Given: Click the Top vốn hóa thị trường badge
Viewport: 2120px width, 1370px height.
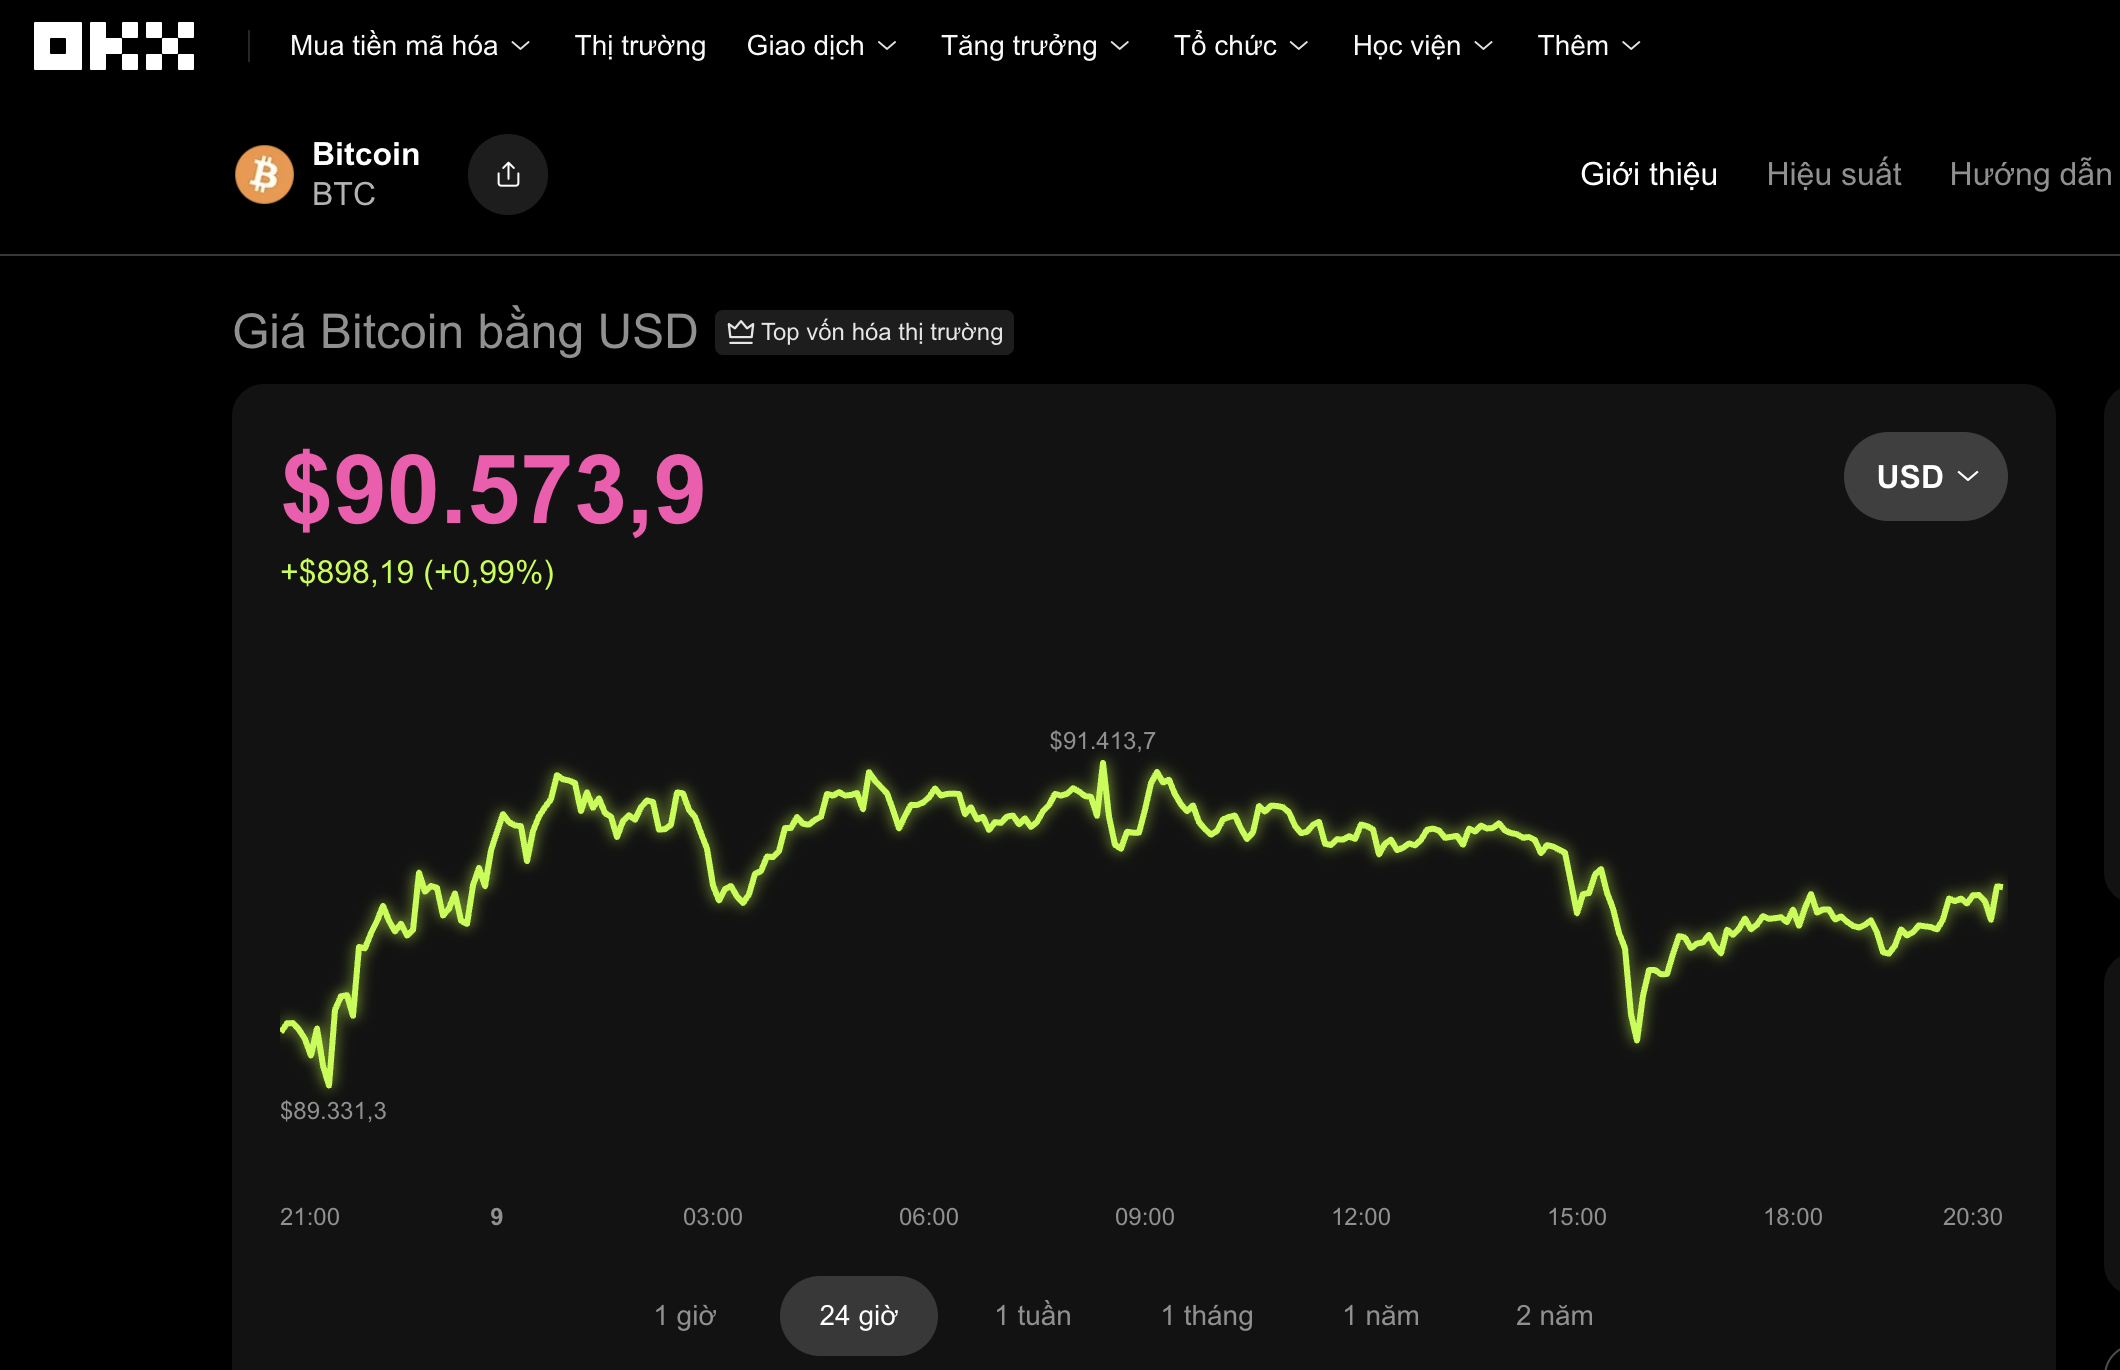Looking at the screenshot, I should 864,332.
